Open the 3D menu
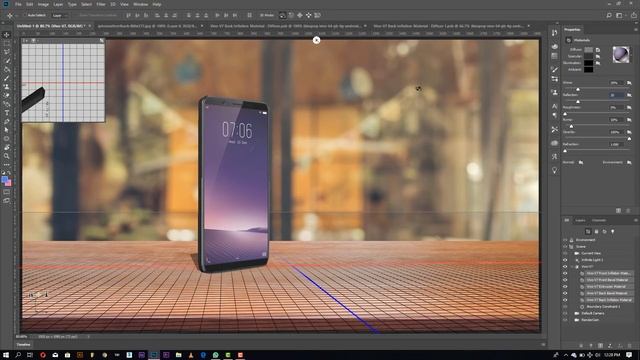Viewport: 640px width, 360px height. point(113,4)
